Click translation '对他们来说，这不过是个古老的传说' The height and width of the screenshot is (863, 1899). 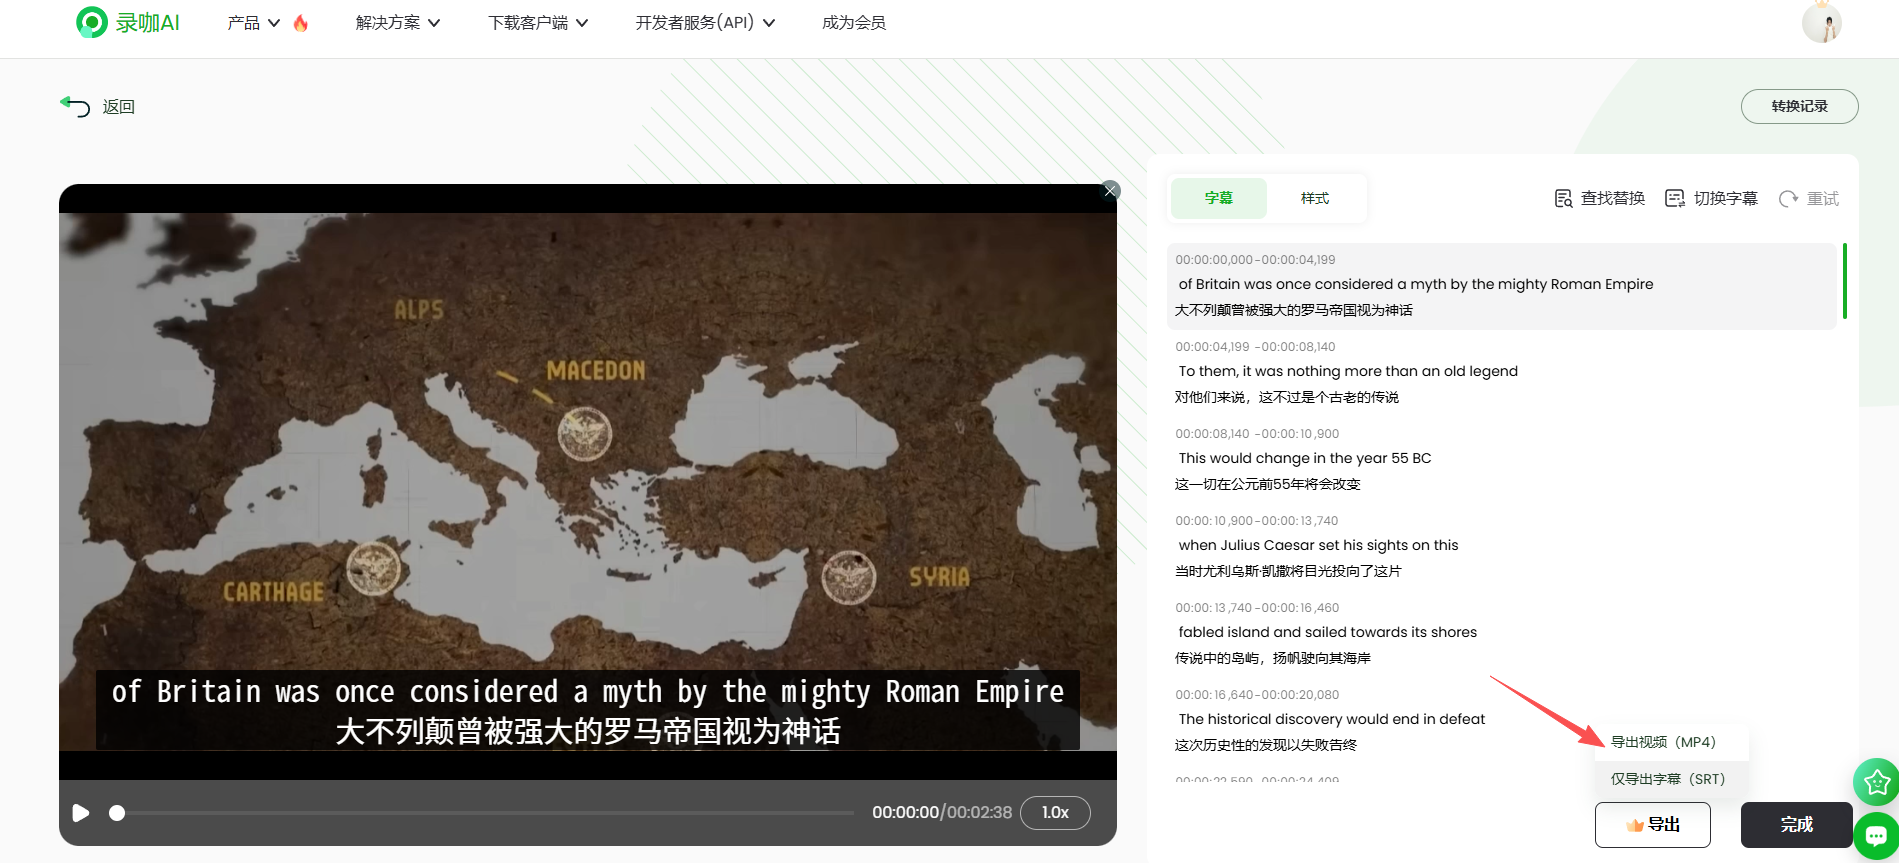point(1286,397)
